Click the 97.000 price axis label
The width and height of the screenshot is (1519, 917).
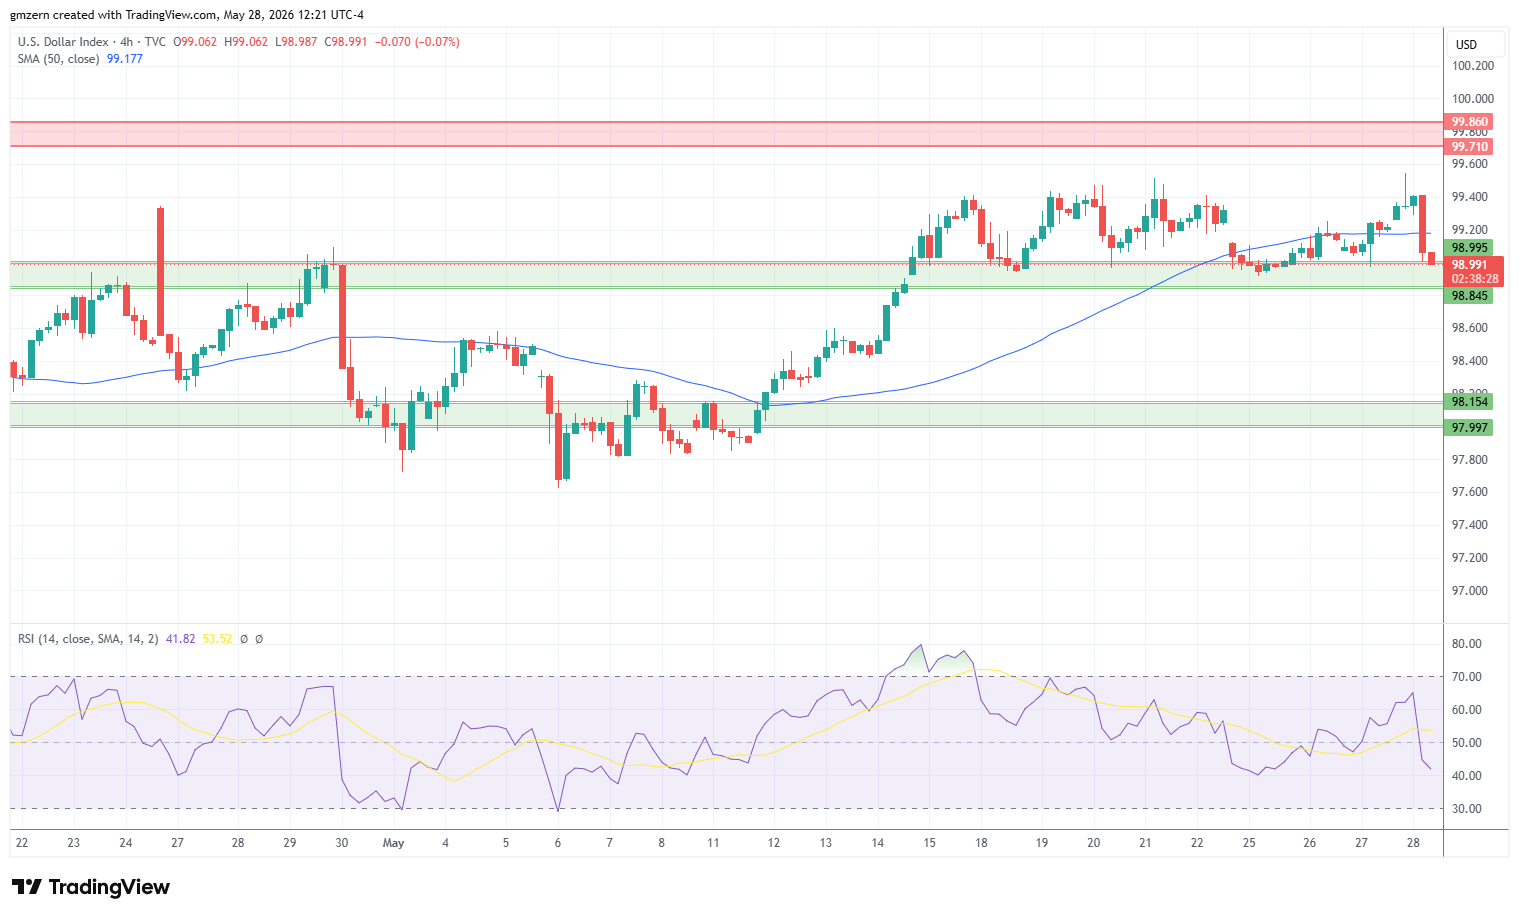(x=1470, y=591)
